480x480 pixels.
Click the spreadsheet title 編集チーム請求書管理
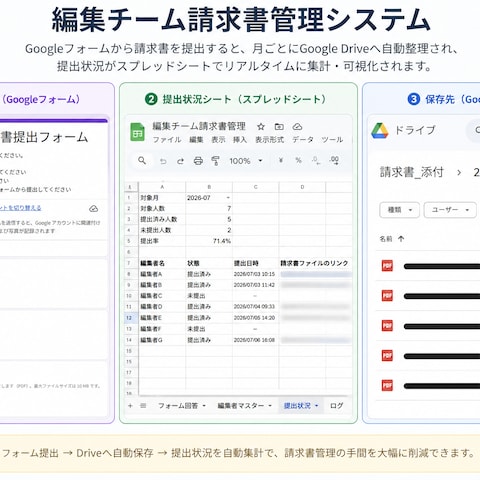point(199,126)
